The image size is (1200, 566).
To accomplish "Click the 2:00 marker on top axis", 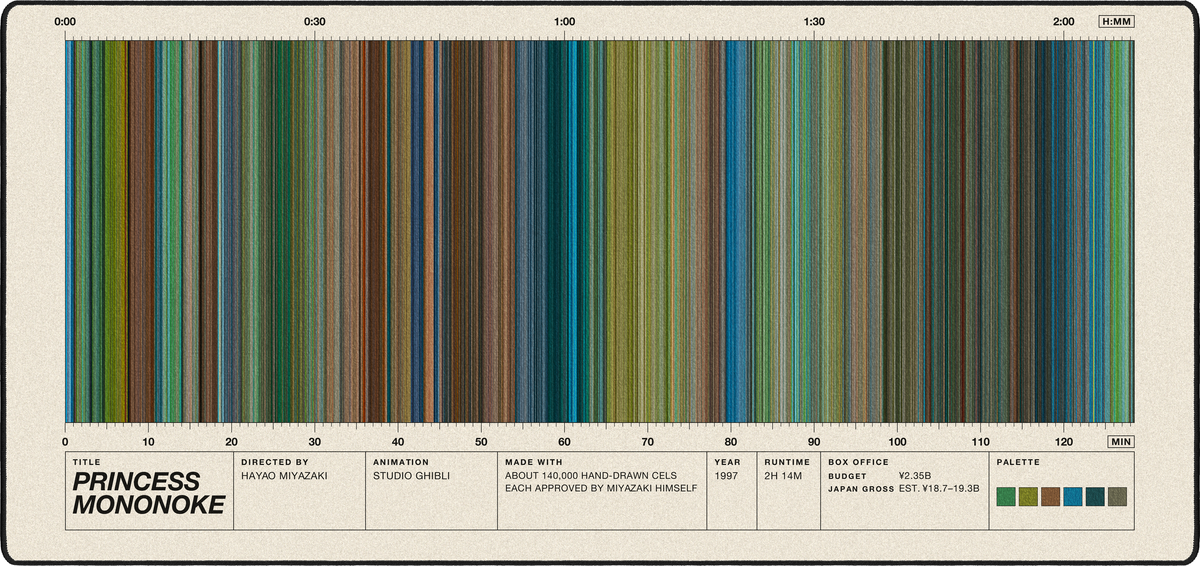I will pyautogui.click(x=1064, y=21).
